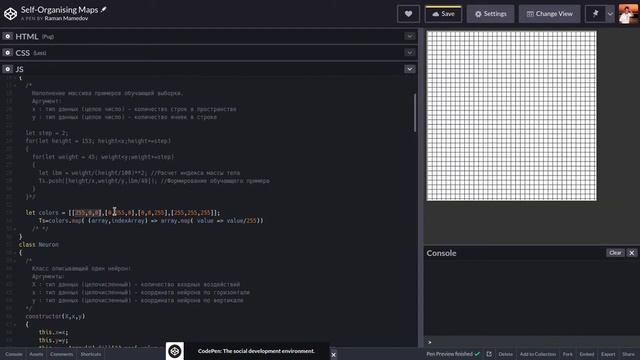Viewport: 640px width, 360px height.
Task: Open CSS editor settings gear
Action: (x=7, y=53)
